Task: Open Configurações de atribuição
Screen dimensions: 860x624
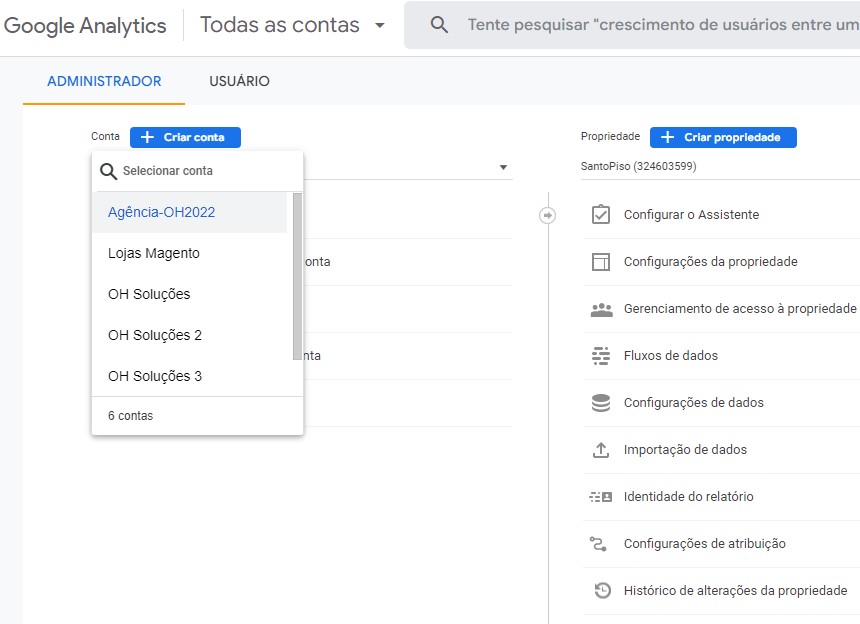Action: coord(721,544)
